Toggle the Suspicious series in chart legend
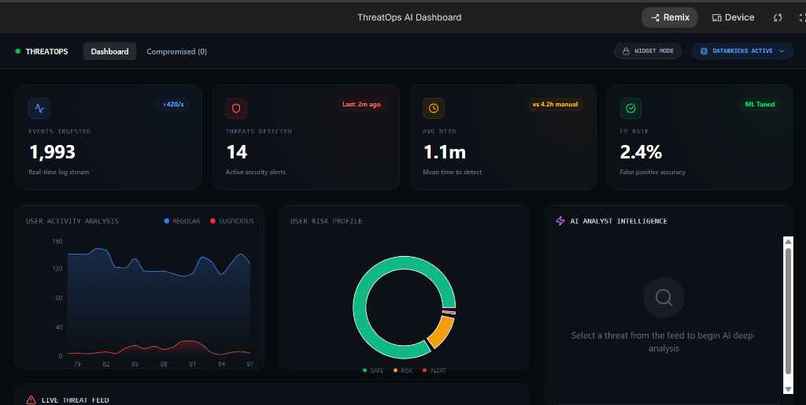 coord(232,221)
